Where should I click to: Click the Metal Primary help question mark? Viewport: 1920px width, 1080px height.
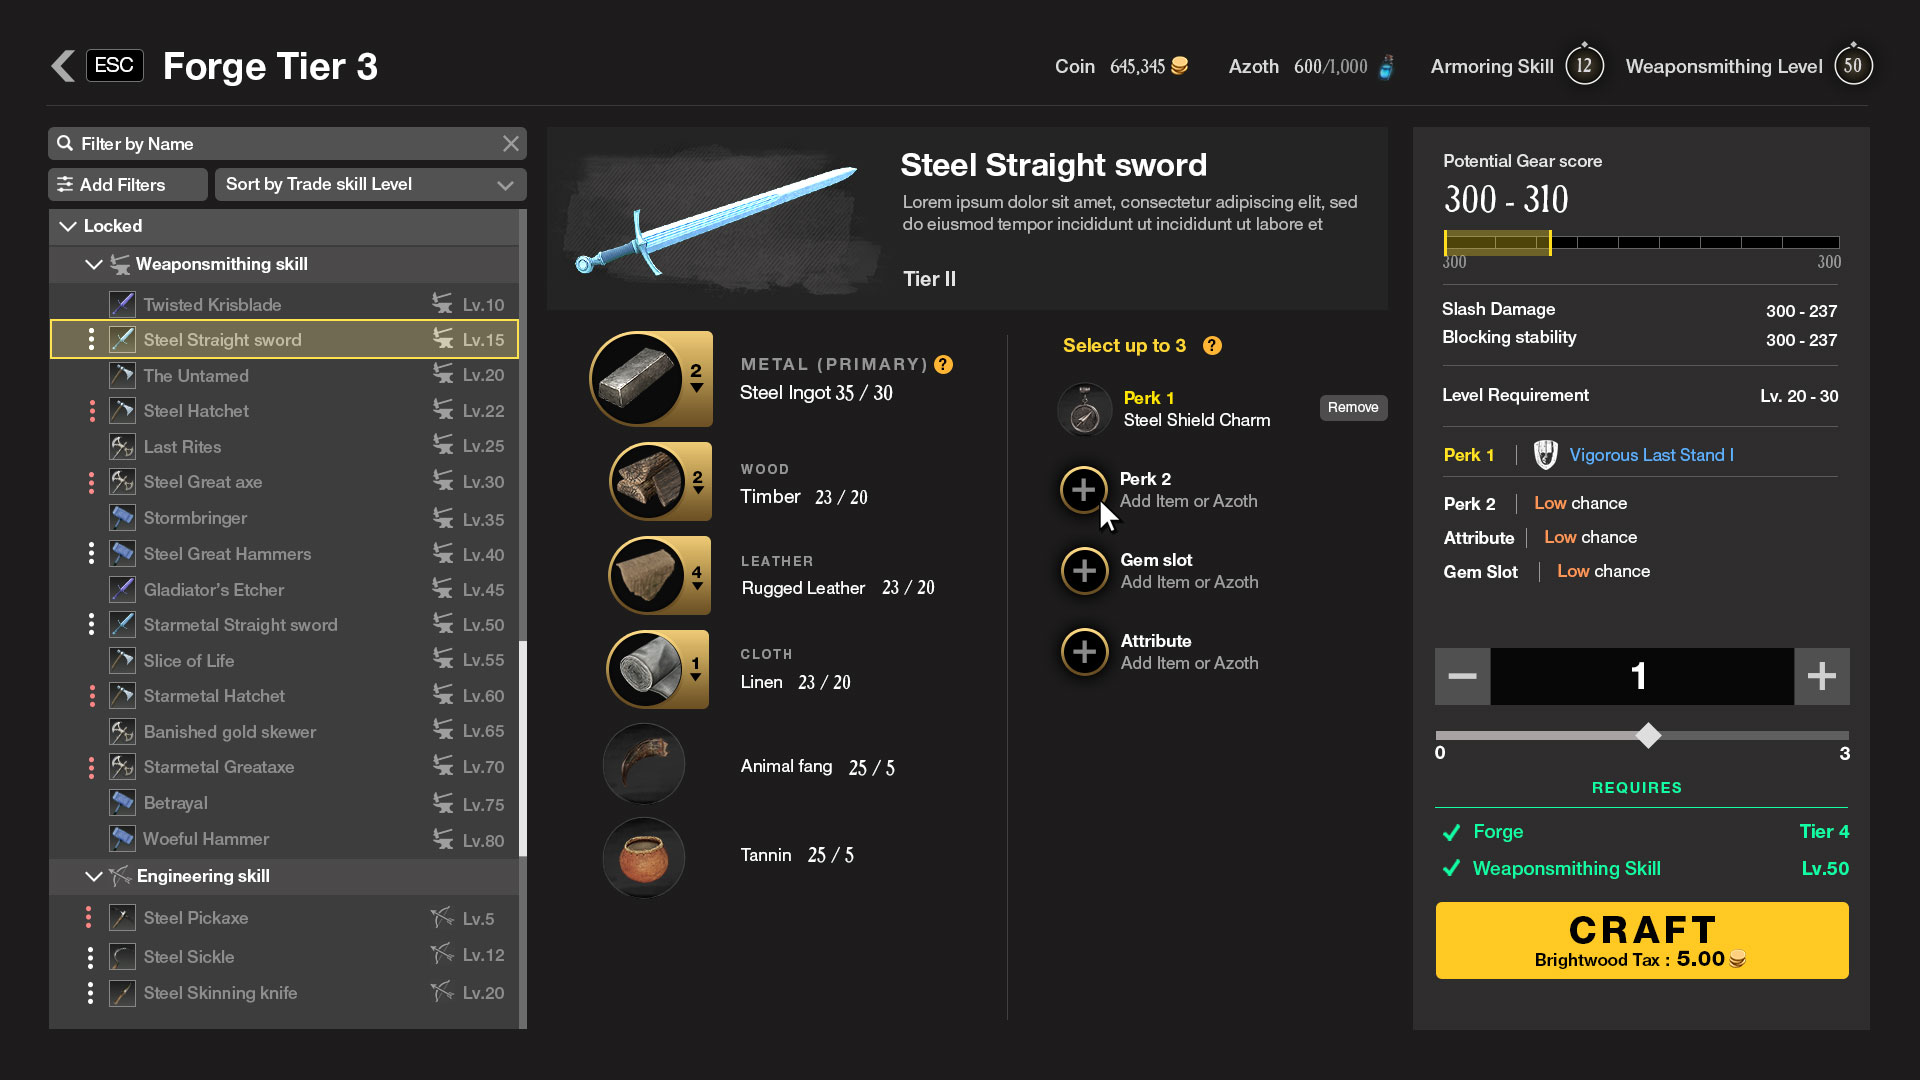(943, 365)
